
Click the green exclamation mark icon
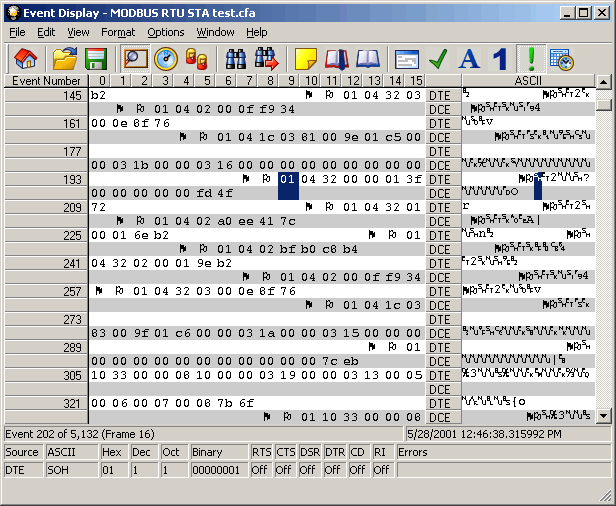[x=530, y=59]
